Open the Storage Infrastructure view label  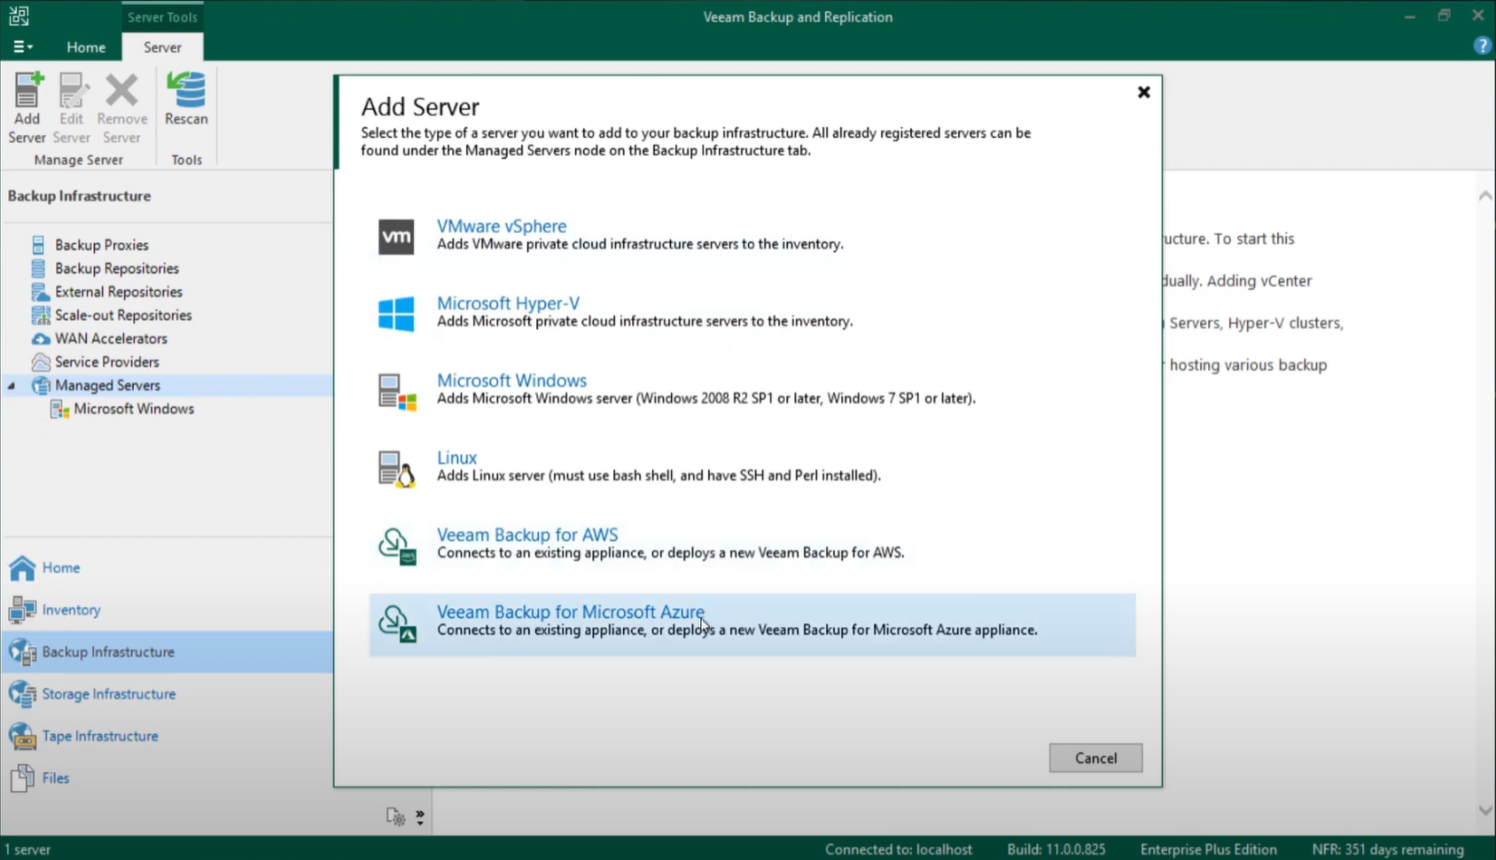tap(109, 694)
